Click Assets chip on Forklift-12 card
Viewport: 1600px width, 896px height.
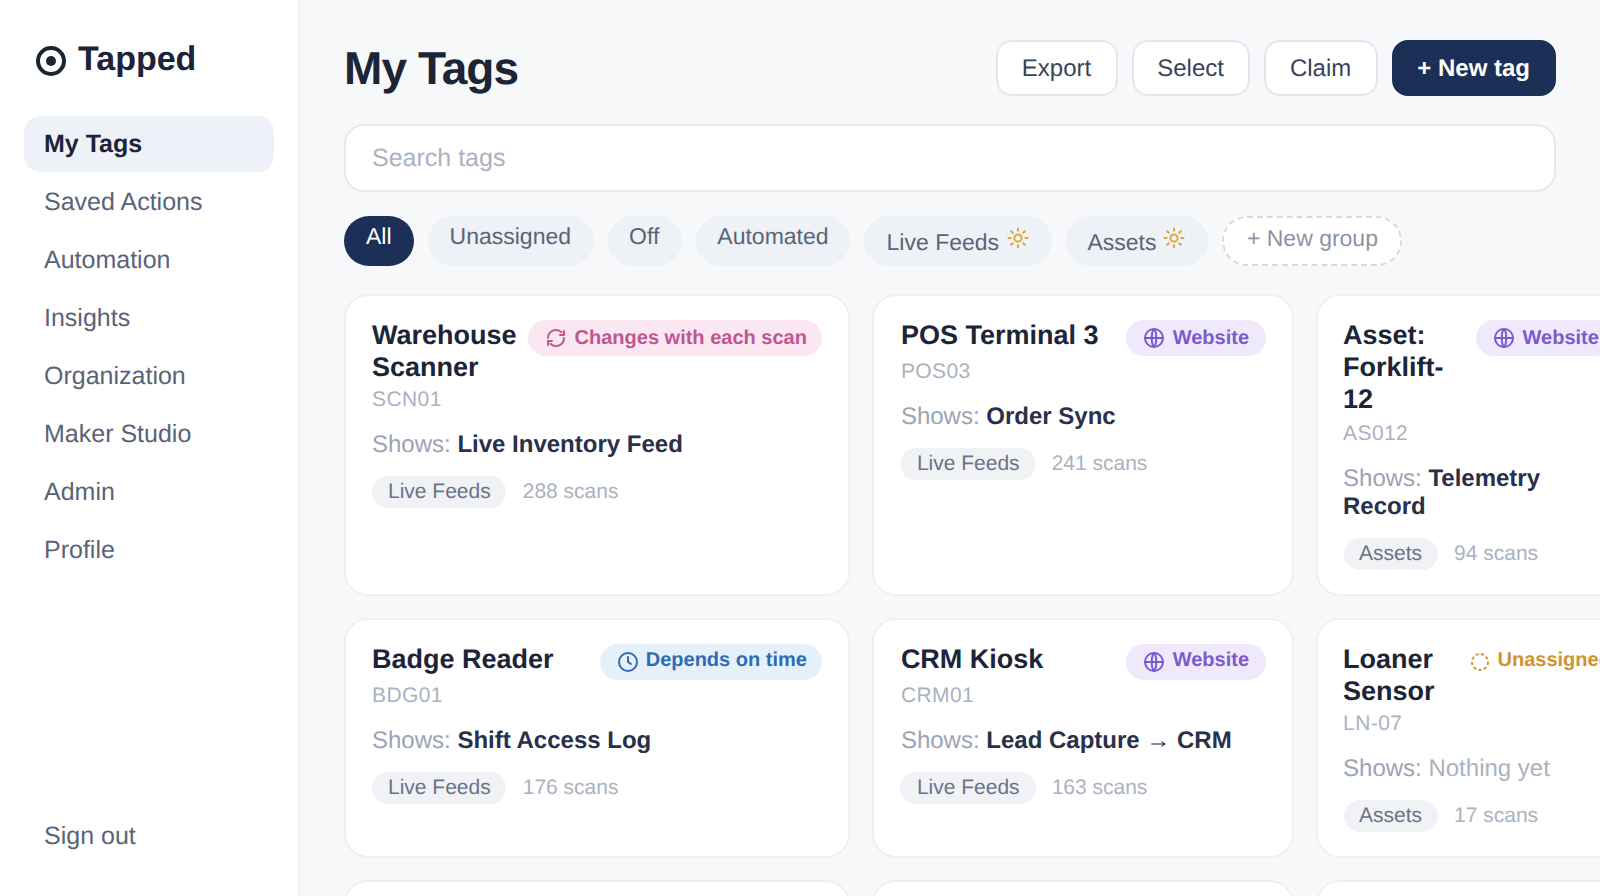tap(1390, 553)
